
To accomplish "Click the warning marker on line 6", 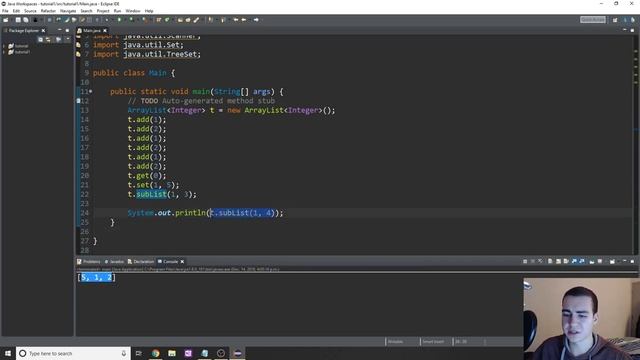I will click(x=78, y=45).
